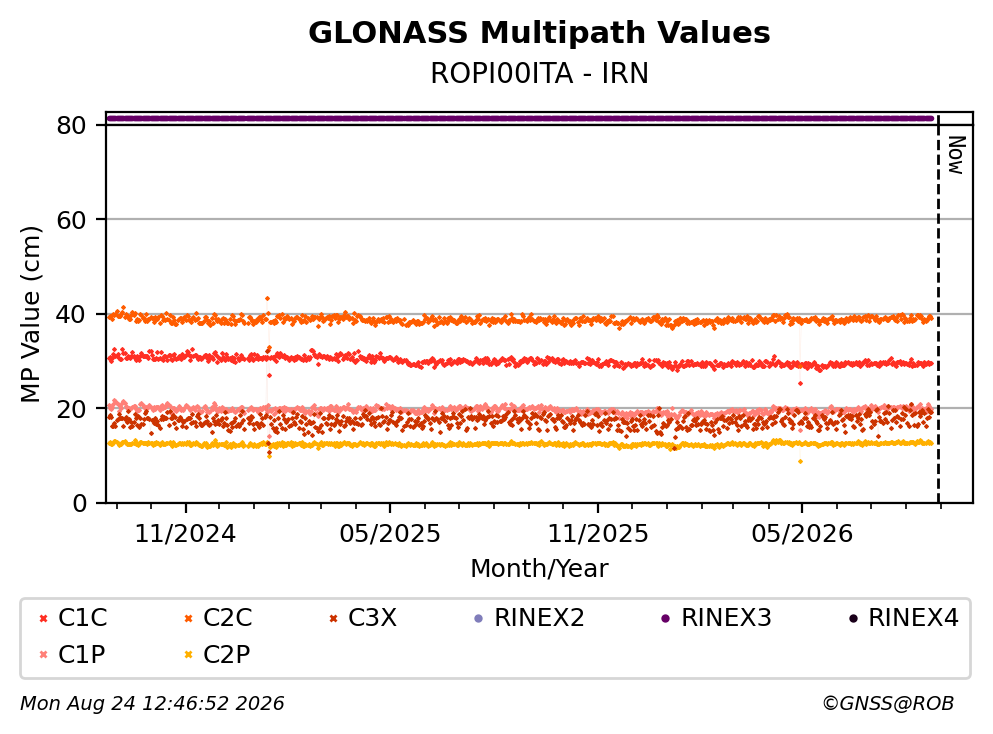Click the C3X dark red legend marker
Viewport: 993px width, 734px height.
[334, 619]
